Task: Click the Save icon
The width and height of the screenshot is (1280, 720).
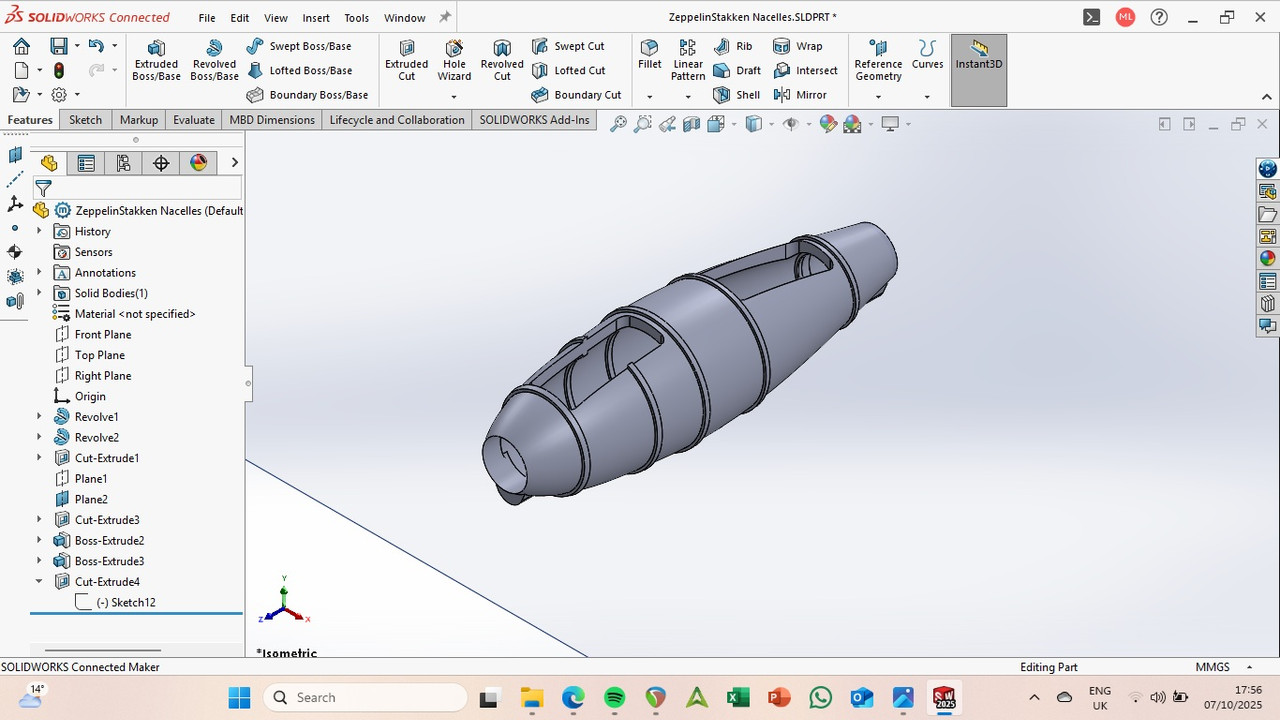Action: pos(59,46)
